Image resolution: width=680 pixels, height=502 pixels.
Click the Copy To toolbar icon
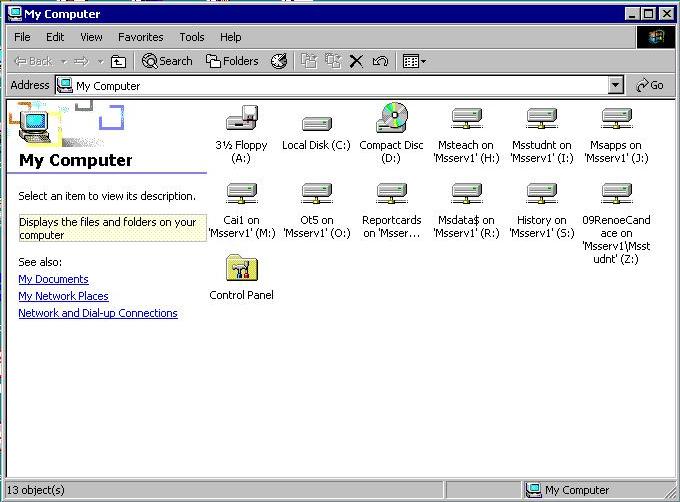[333, 61]
